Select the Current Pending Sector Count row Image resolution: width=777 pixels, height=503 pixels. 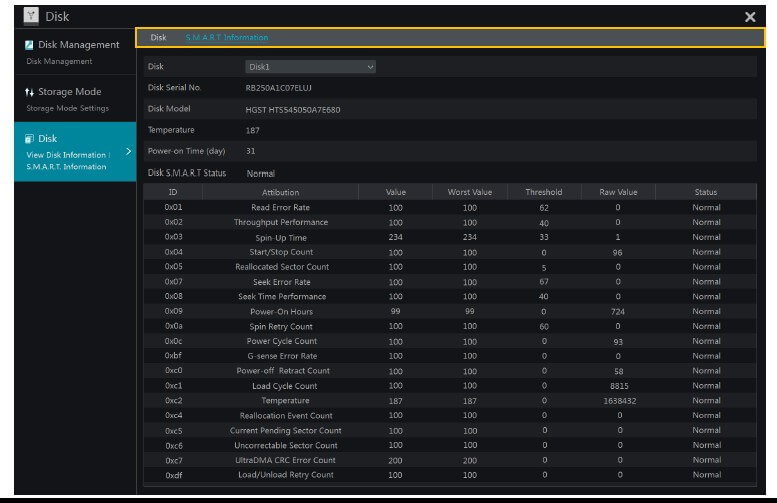pos(450,431)
